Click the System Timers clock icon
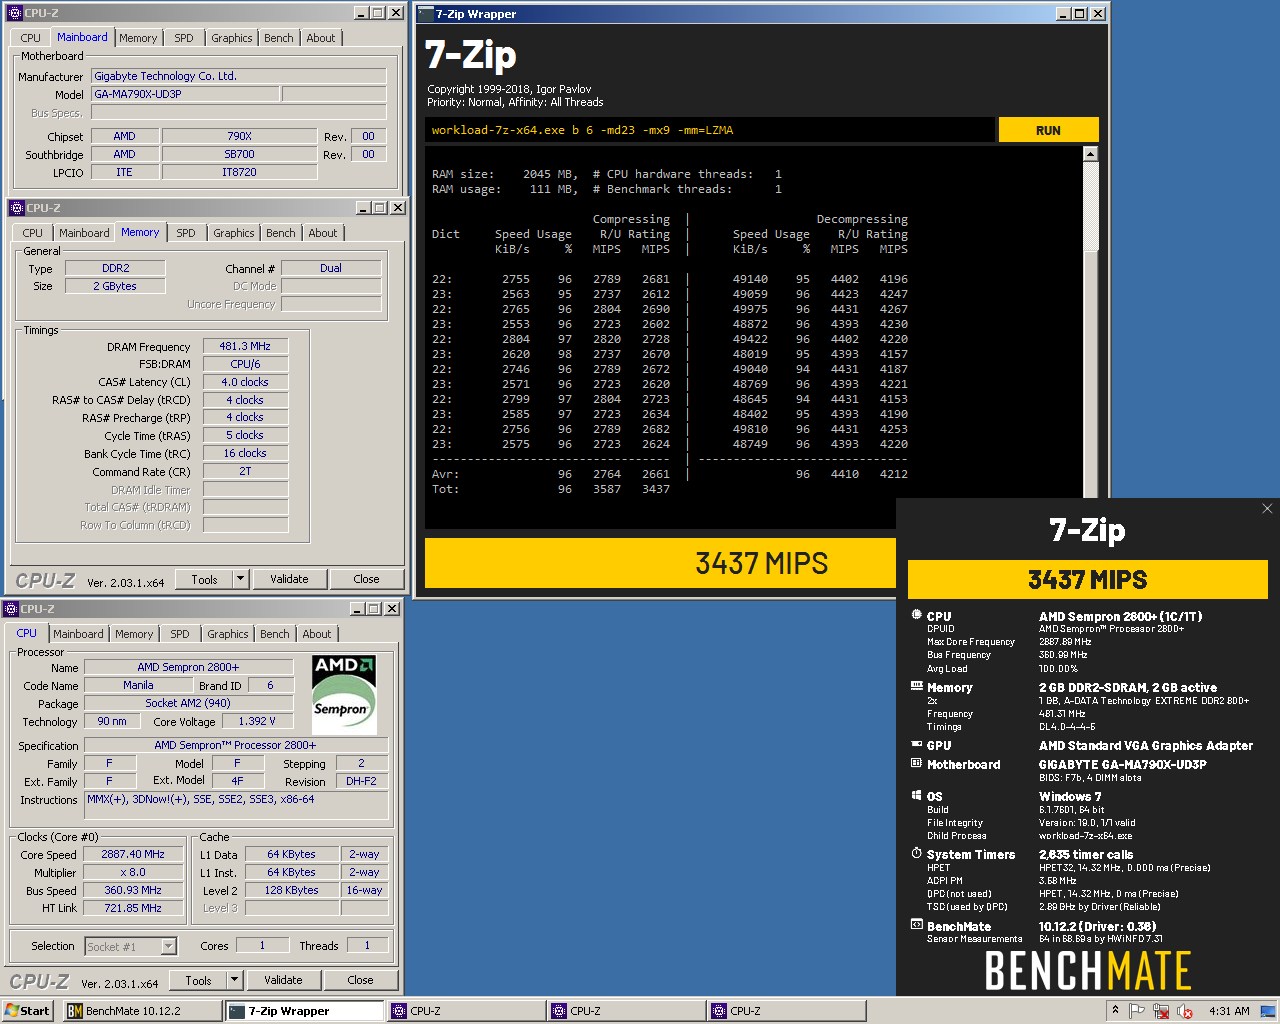The height and width of the screenshot is (1024, 1280). [x=916, y=853]
